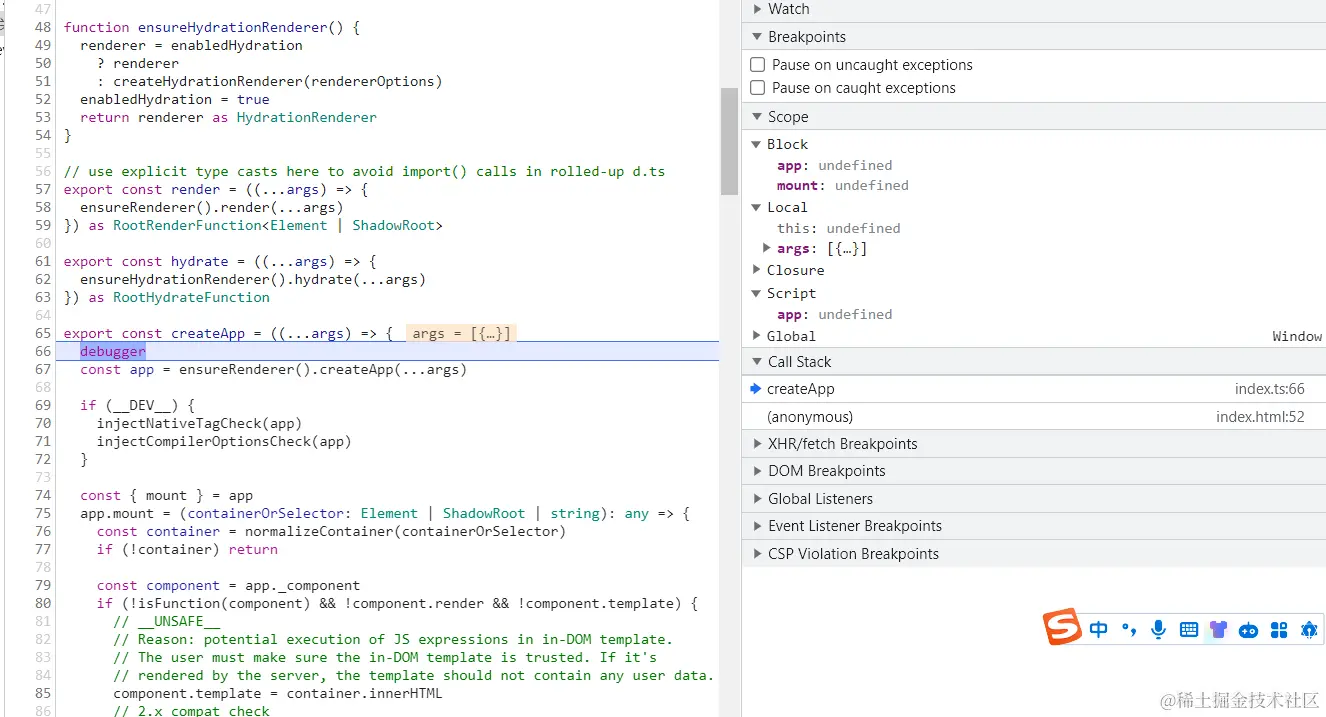Click the highlighted debugger statement
1326x717 pixels.
click(113, 351)
